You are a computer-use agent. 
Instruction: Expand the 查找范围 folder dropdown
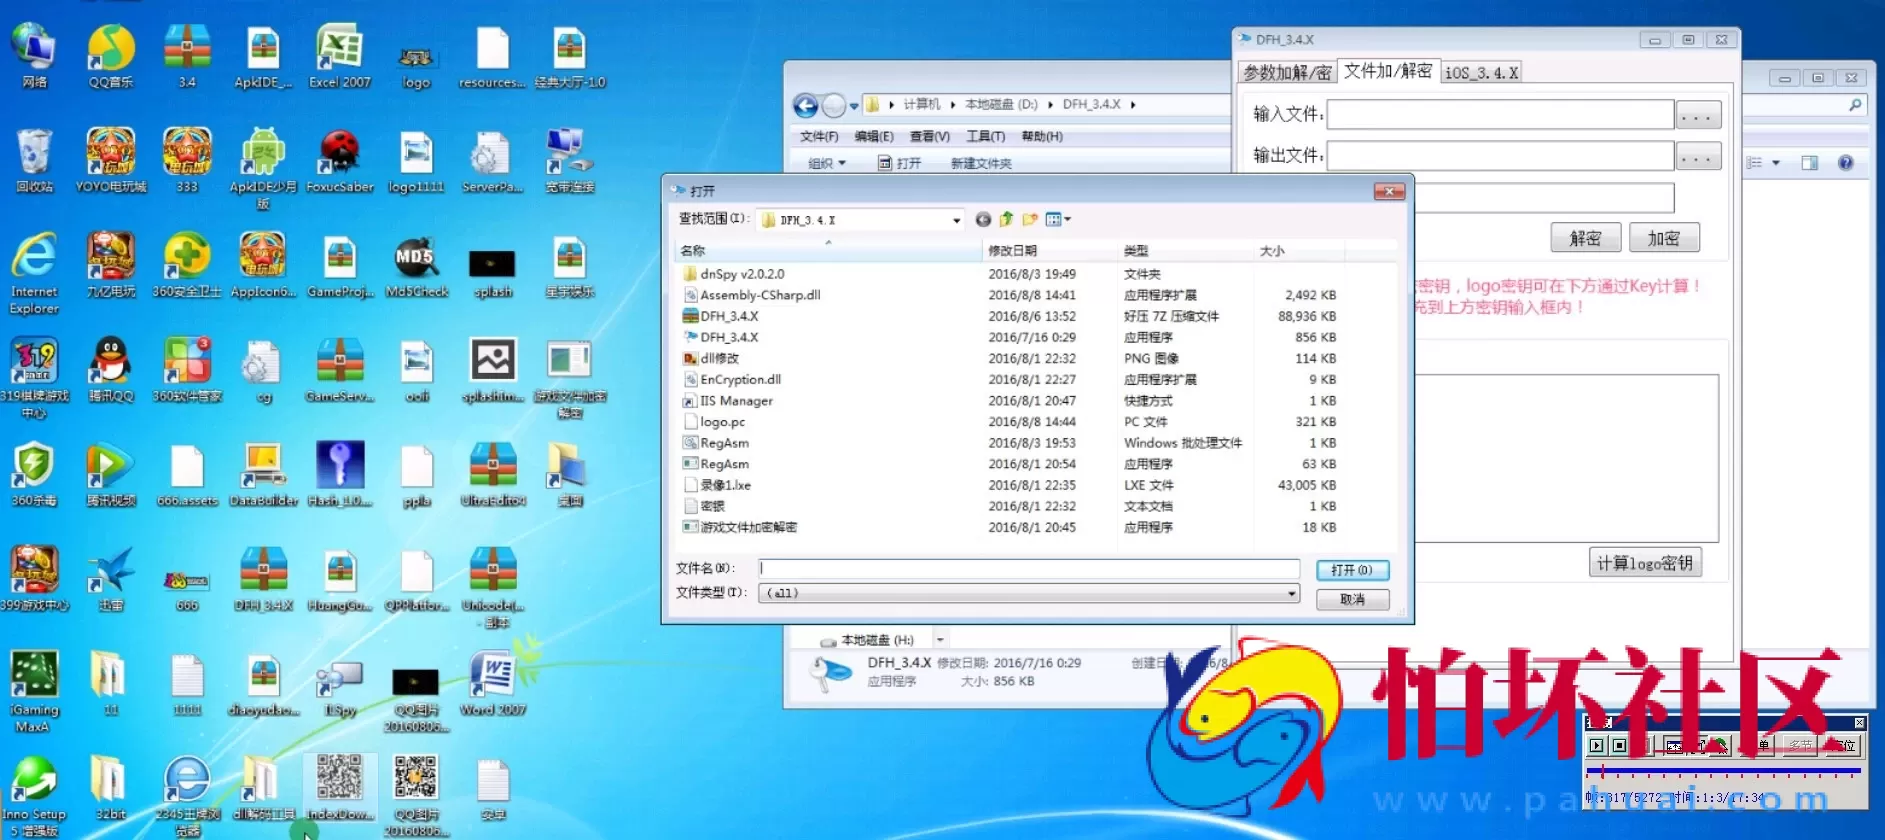pos(956,220)
